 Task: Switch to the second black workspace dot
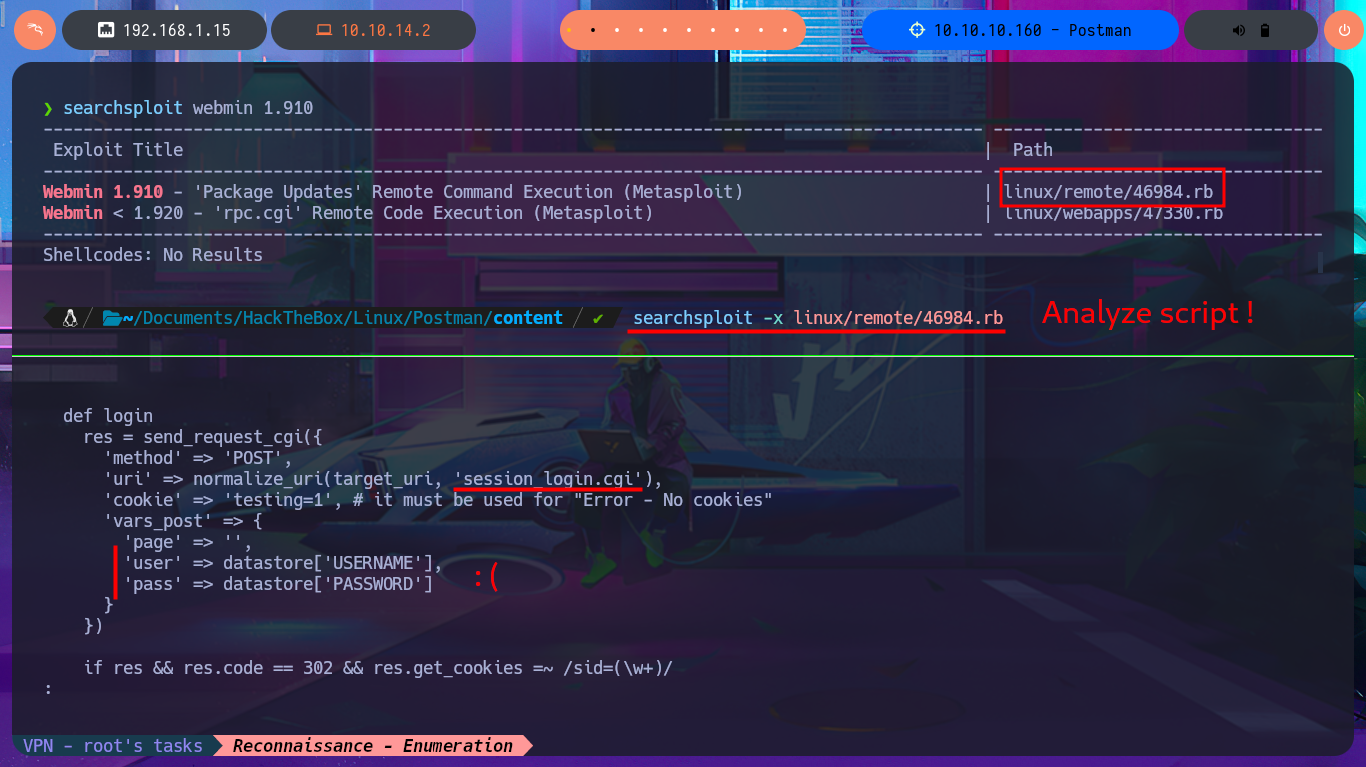click(593, 30)
